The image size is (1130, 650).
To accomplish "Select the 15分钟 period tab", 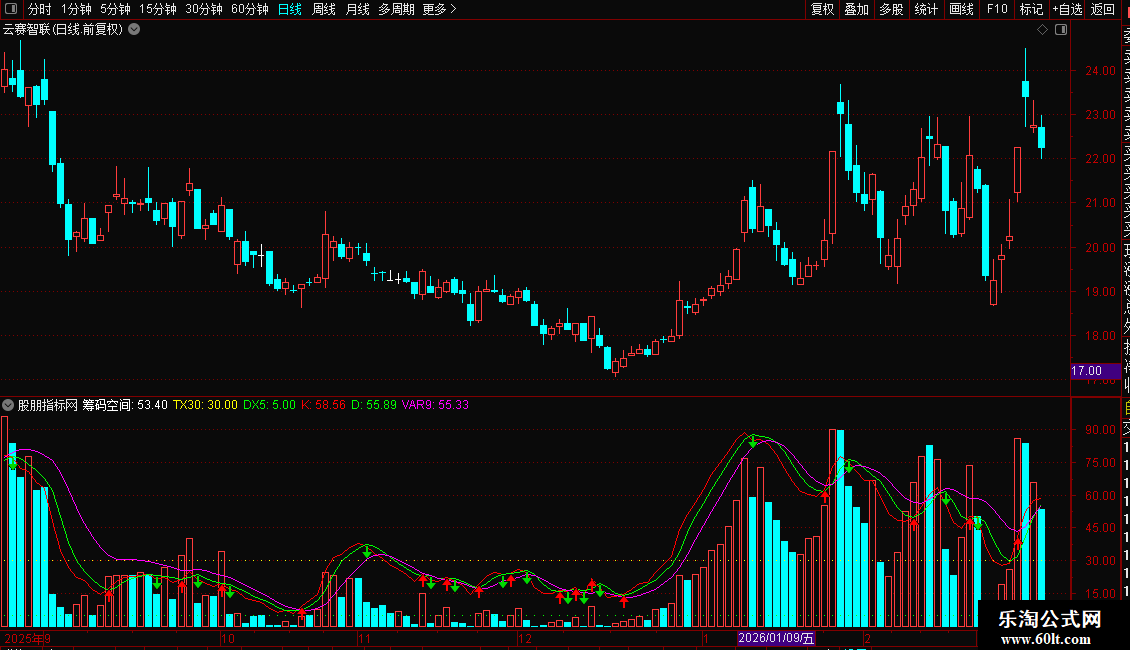I will point(158,9).
